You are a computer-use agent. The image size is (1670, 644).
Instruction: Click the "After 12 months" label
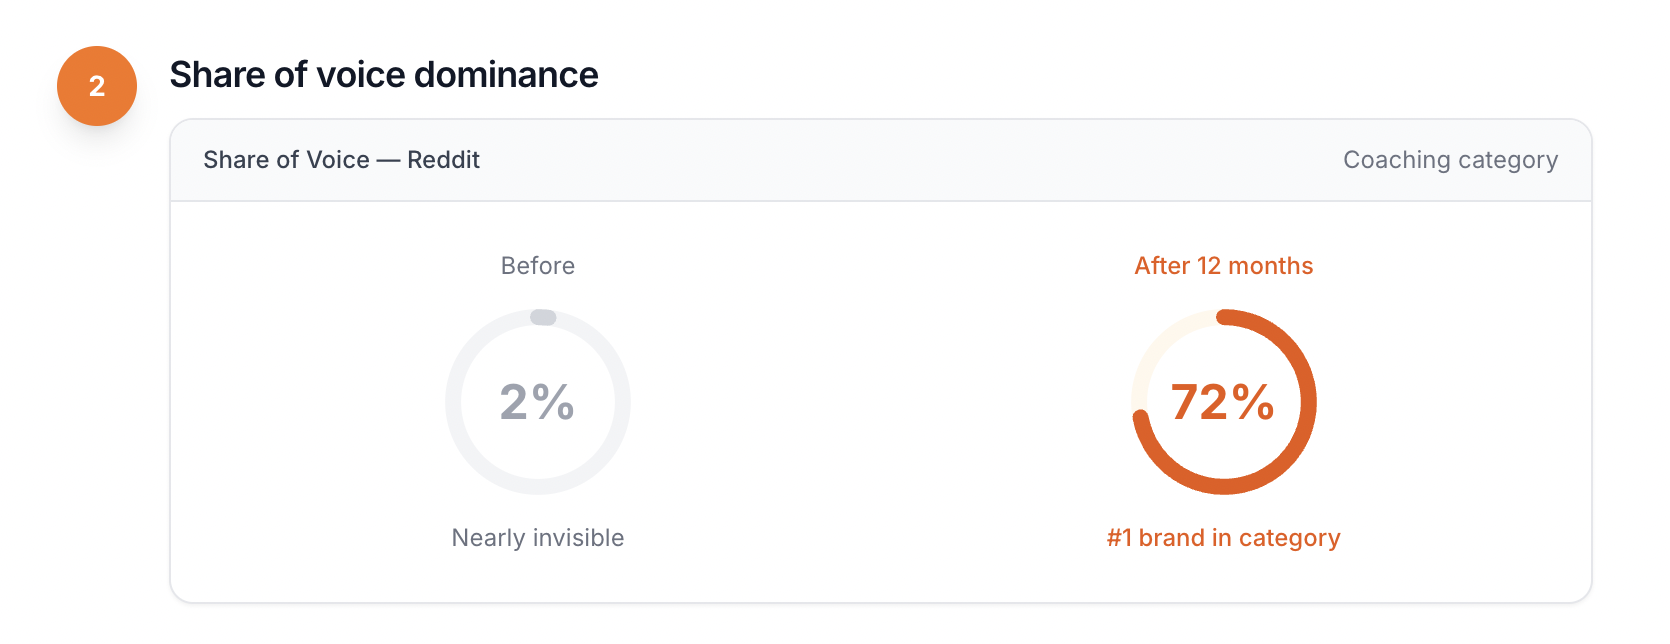click(1223, 266)
